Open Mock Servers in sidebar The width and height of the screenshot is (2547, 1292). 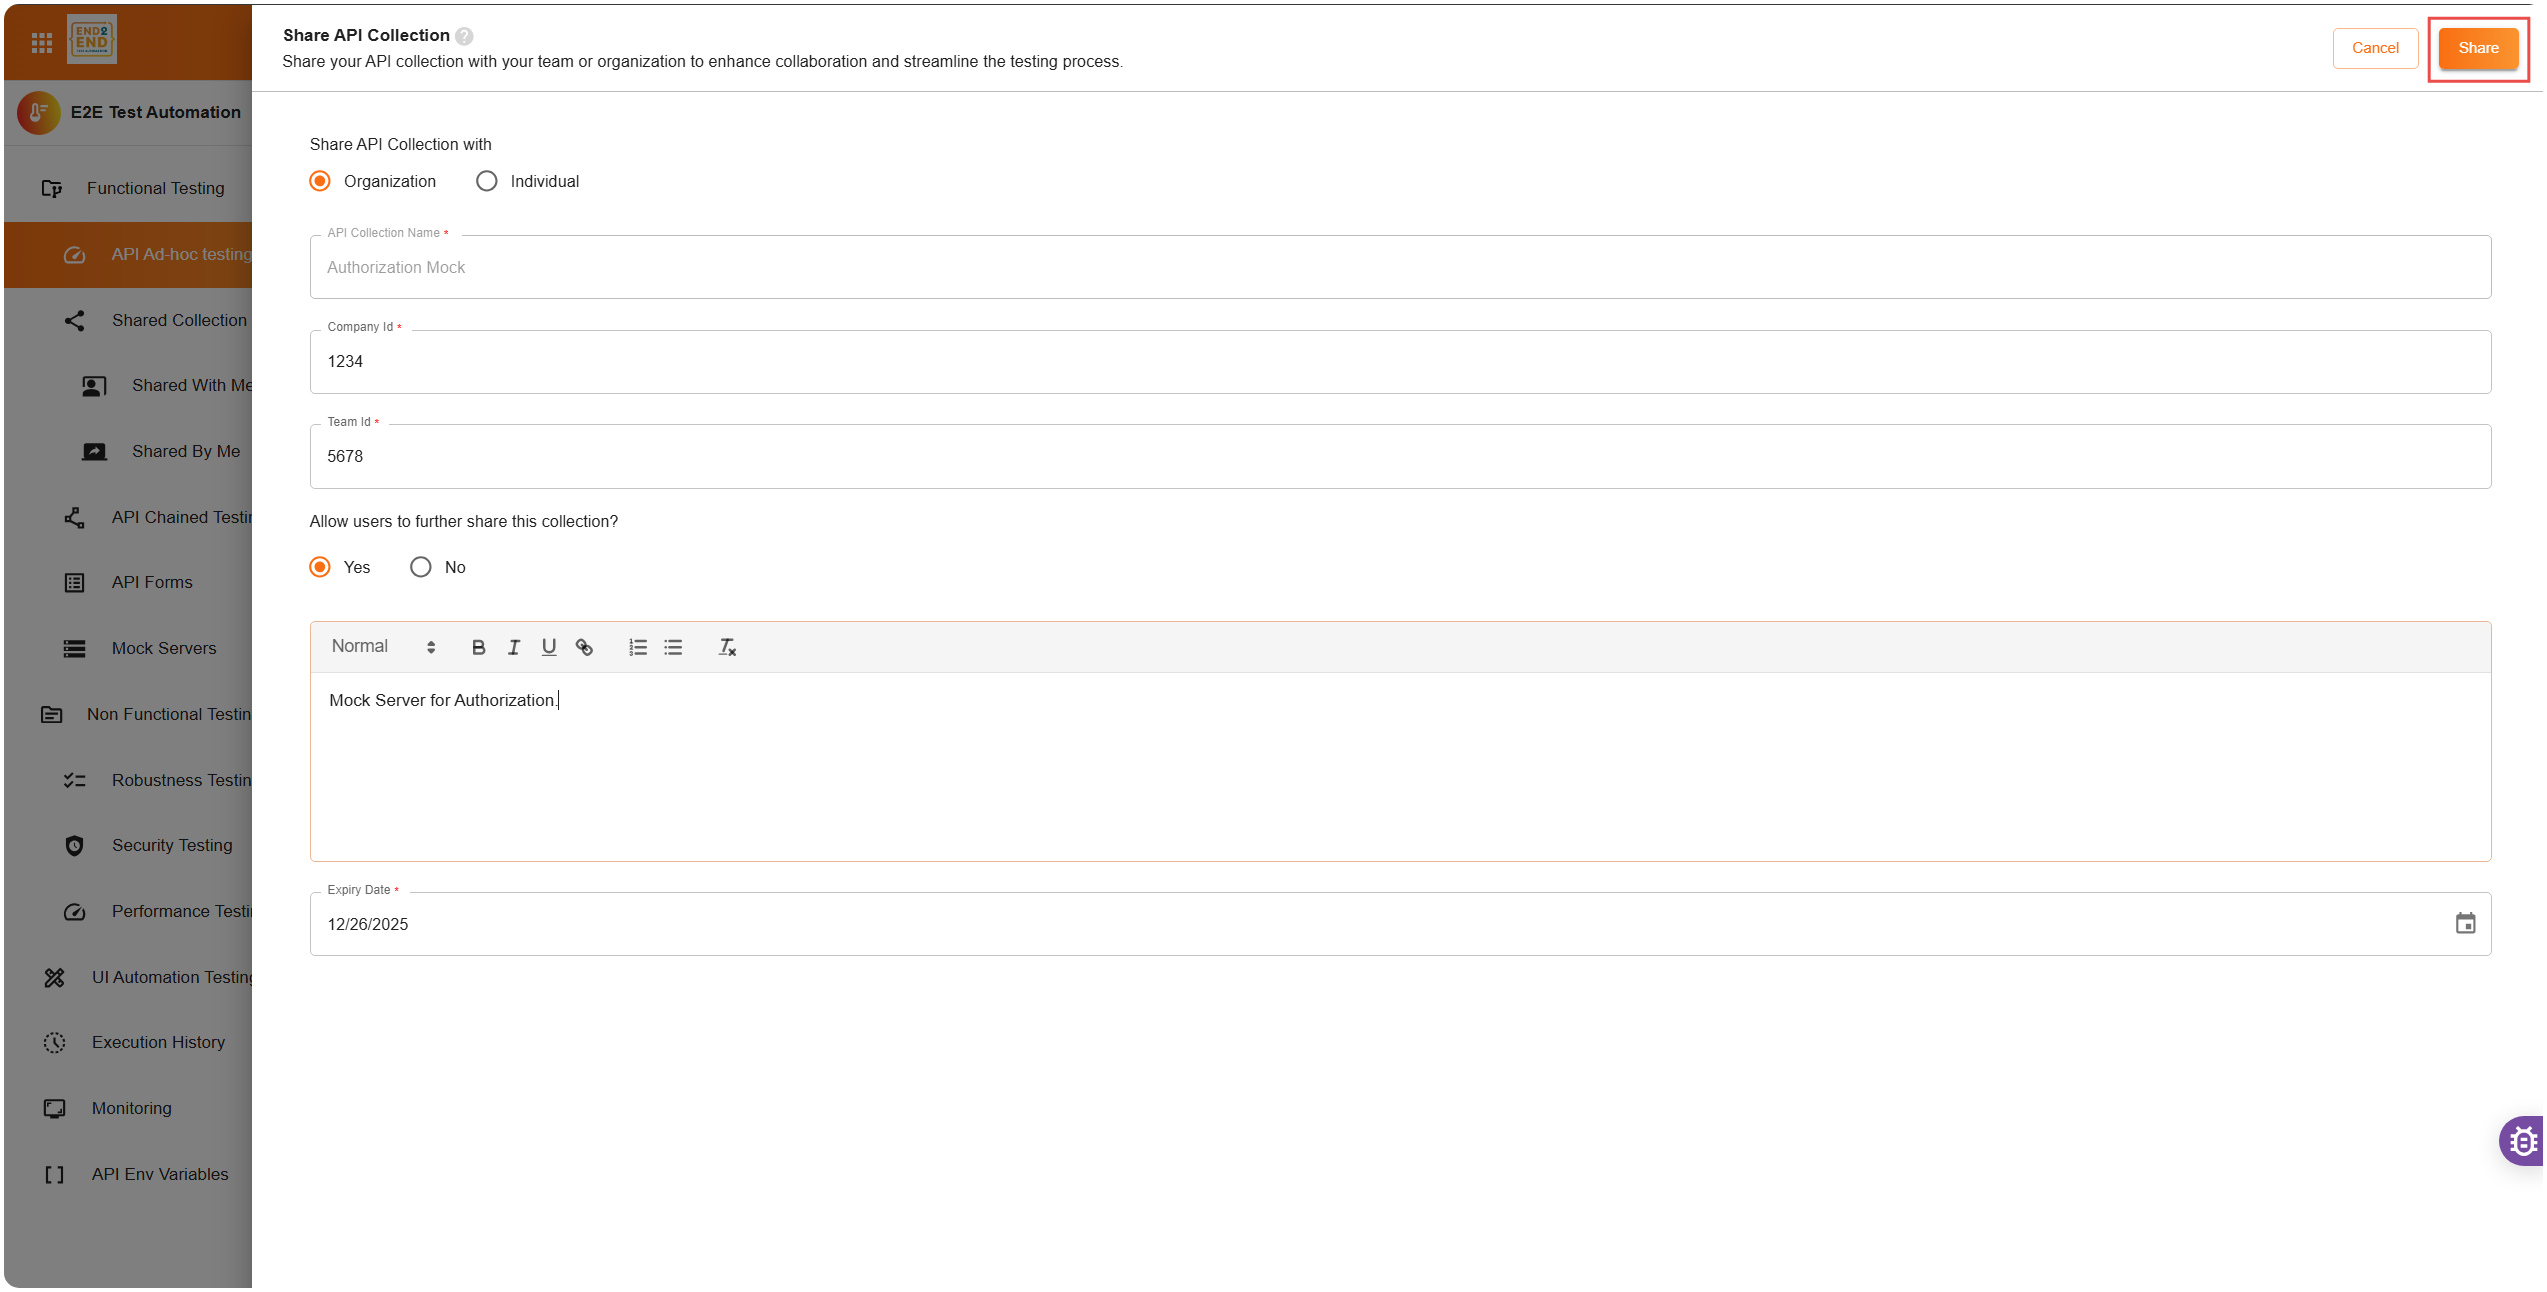click(x=163, y=648)
